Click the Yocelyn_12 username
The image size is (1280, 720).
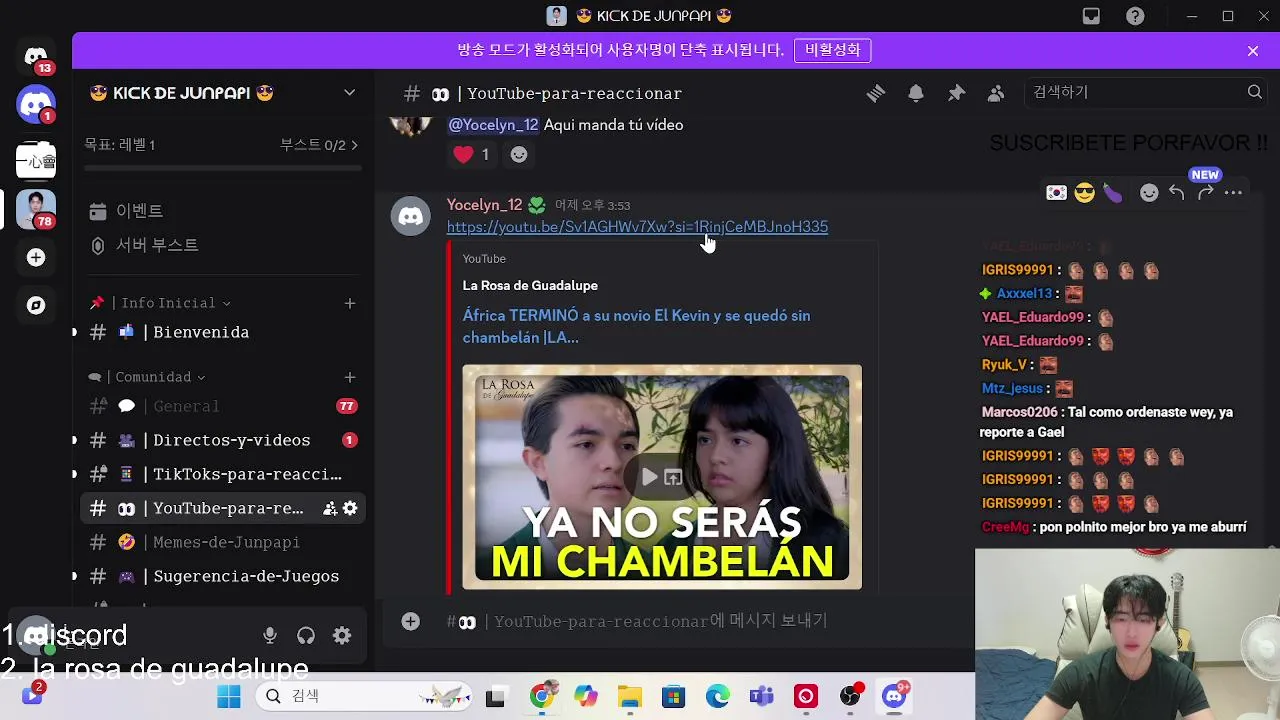pos(484,205)
